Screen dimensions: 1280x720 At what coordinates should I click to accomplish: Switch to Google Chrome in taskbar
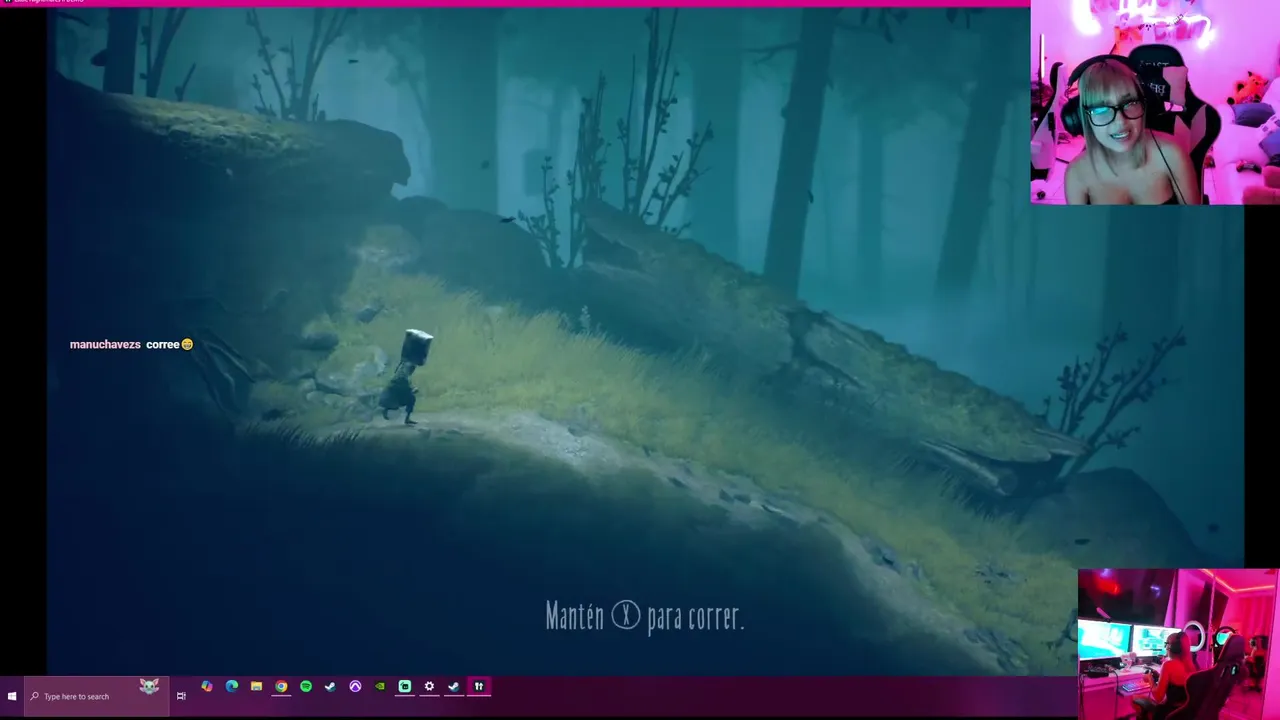(x=281, y=686)
